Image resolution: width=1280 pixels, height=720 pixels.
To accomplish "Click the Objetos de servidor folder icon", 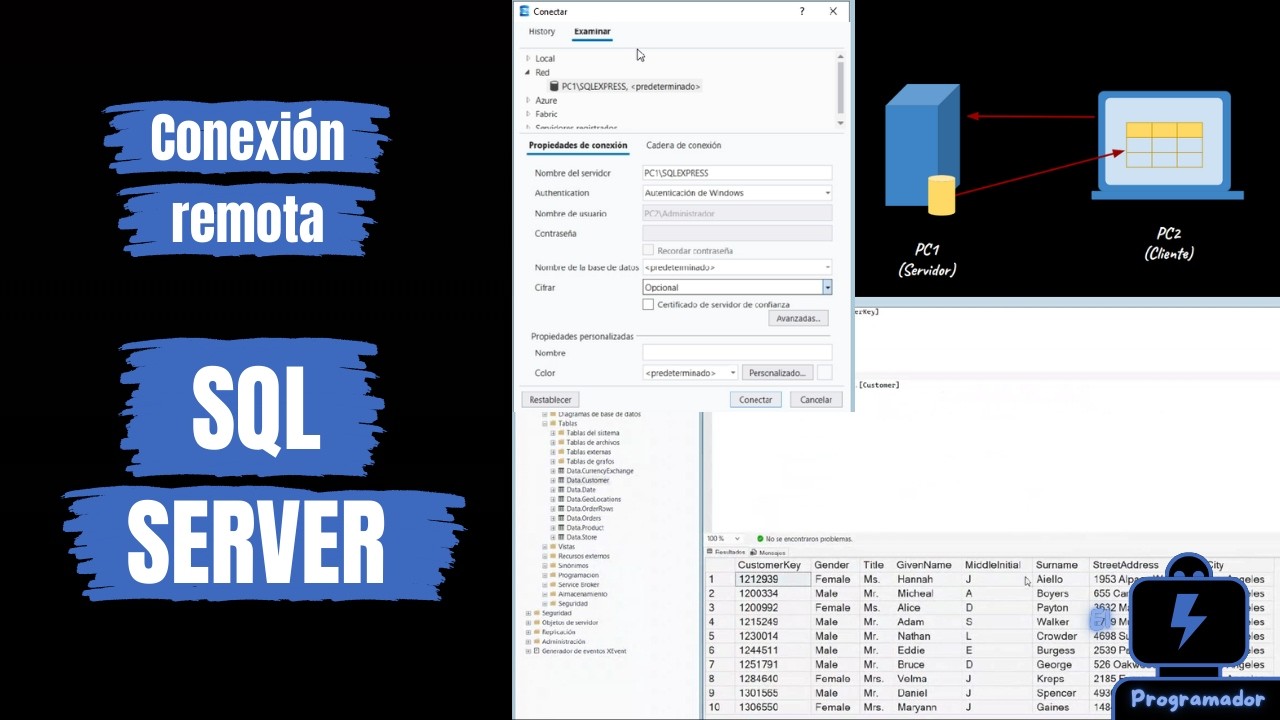I will pyautogui.click(x=537, y=623).
